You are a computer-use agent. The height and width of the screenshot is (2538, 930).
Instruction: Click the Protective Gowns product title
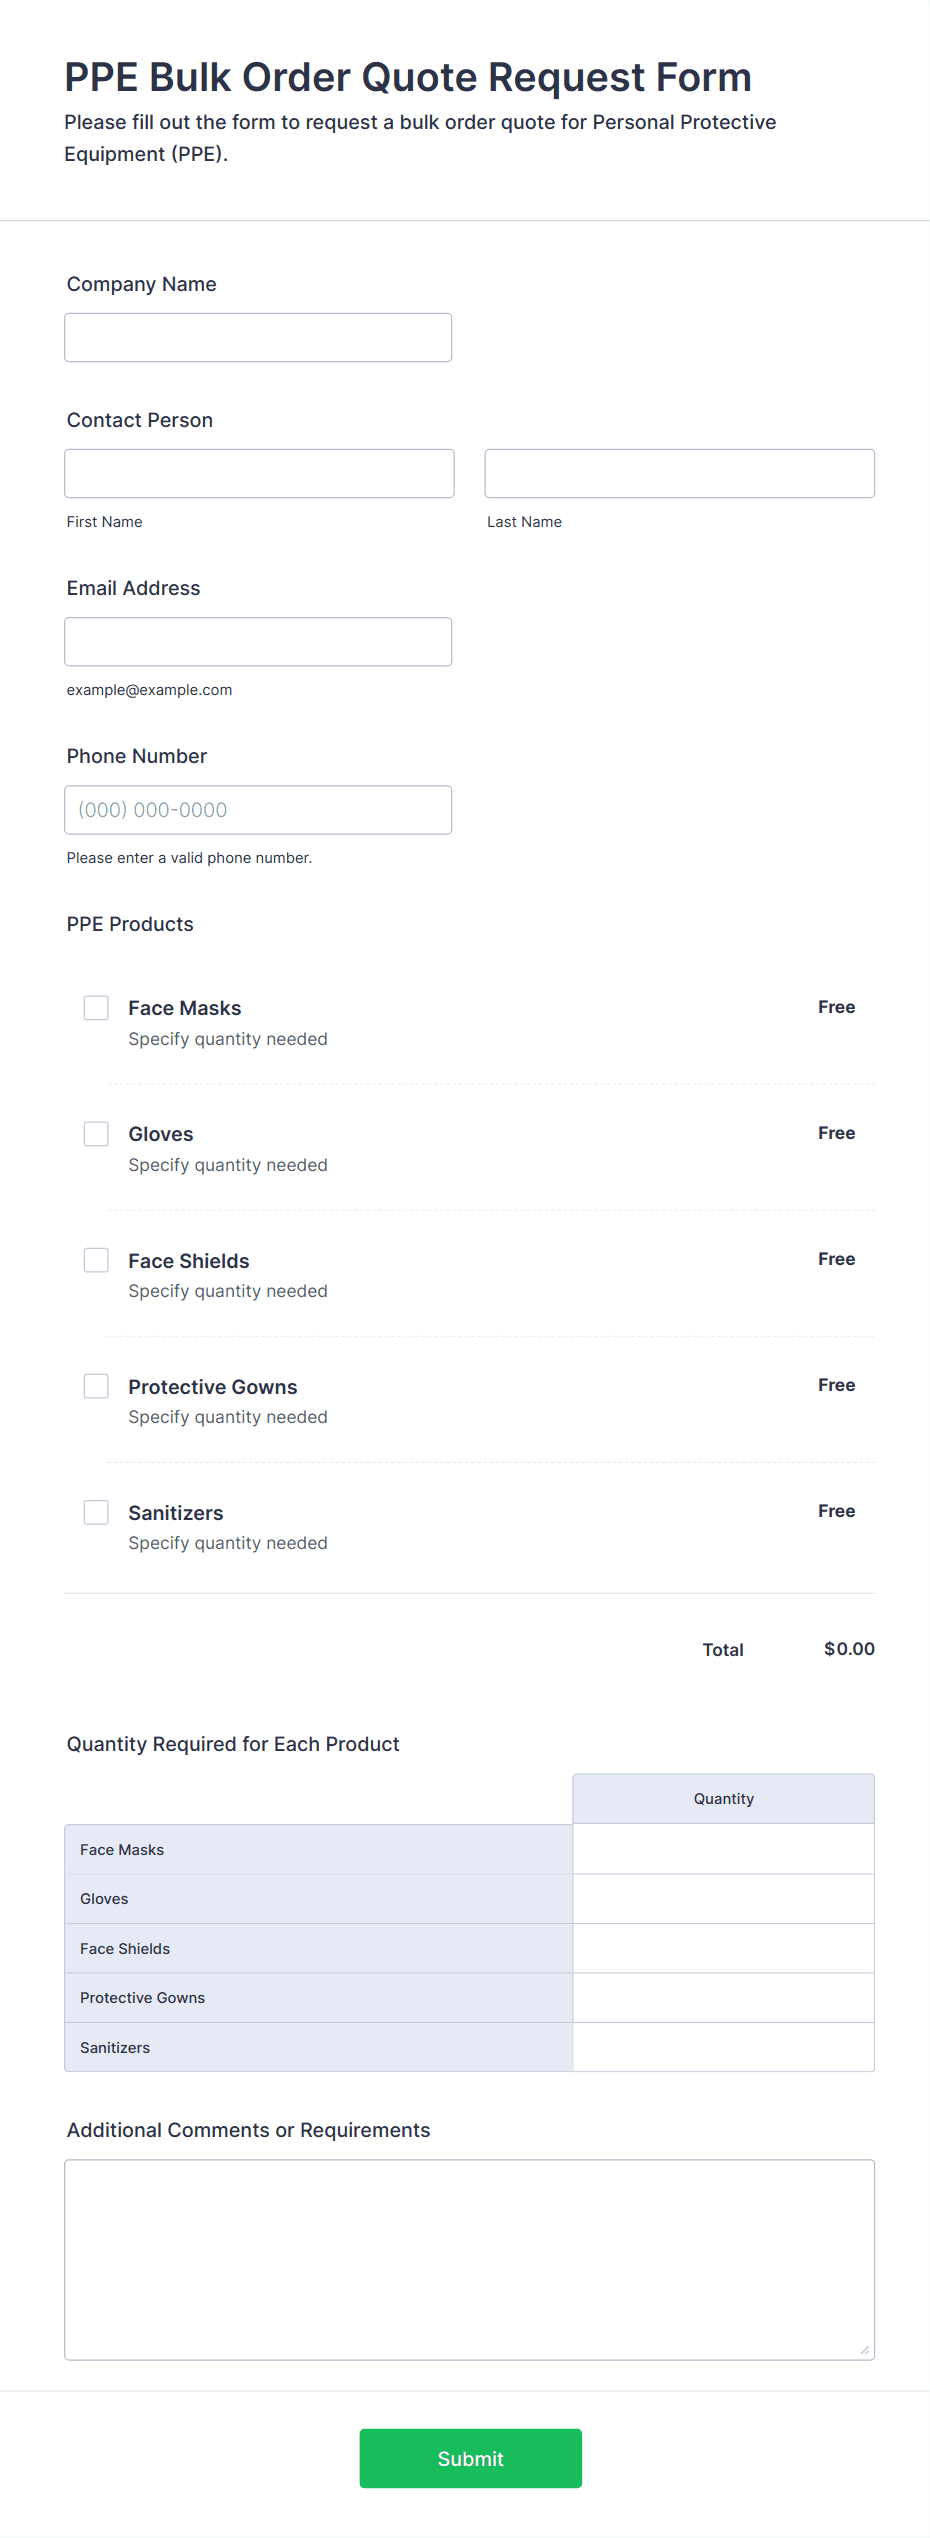tap(213, 1386)
